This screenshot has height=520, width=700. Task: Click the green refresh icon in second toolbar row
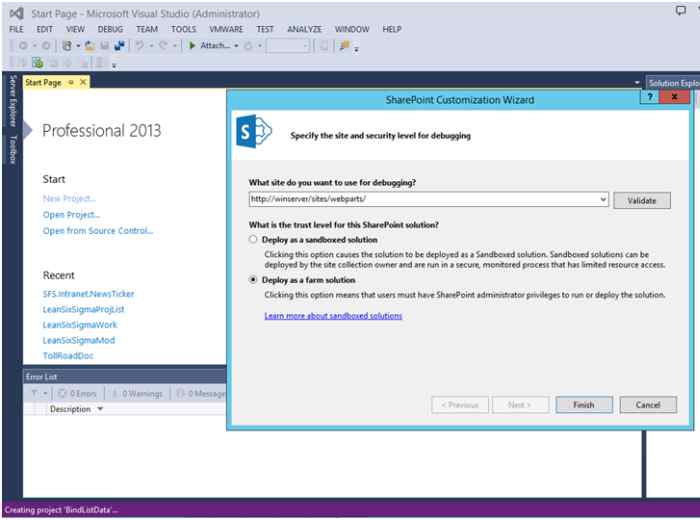pos(38,62)
